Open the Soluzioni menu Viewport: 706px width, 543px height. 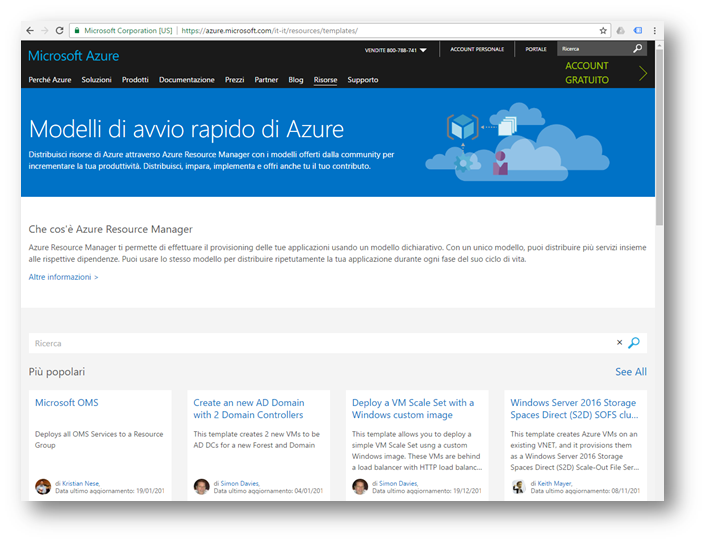tap(96, 80)
